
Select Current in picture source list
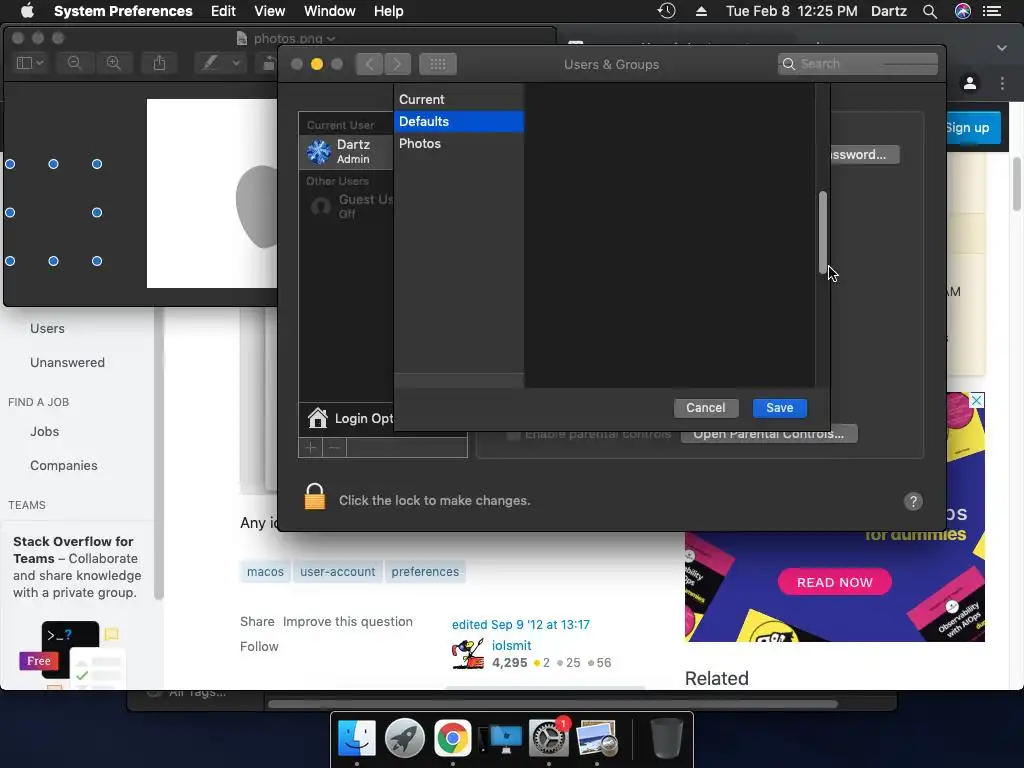[x=459, y=99]
